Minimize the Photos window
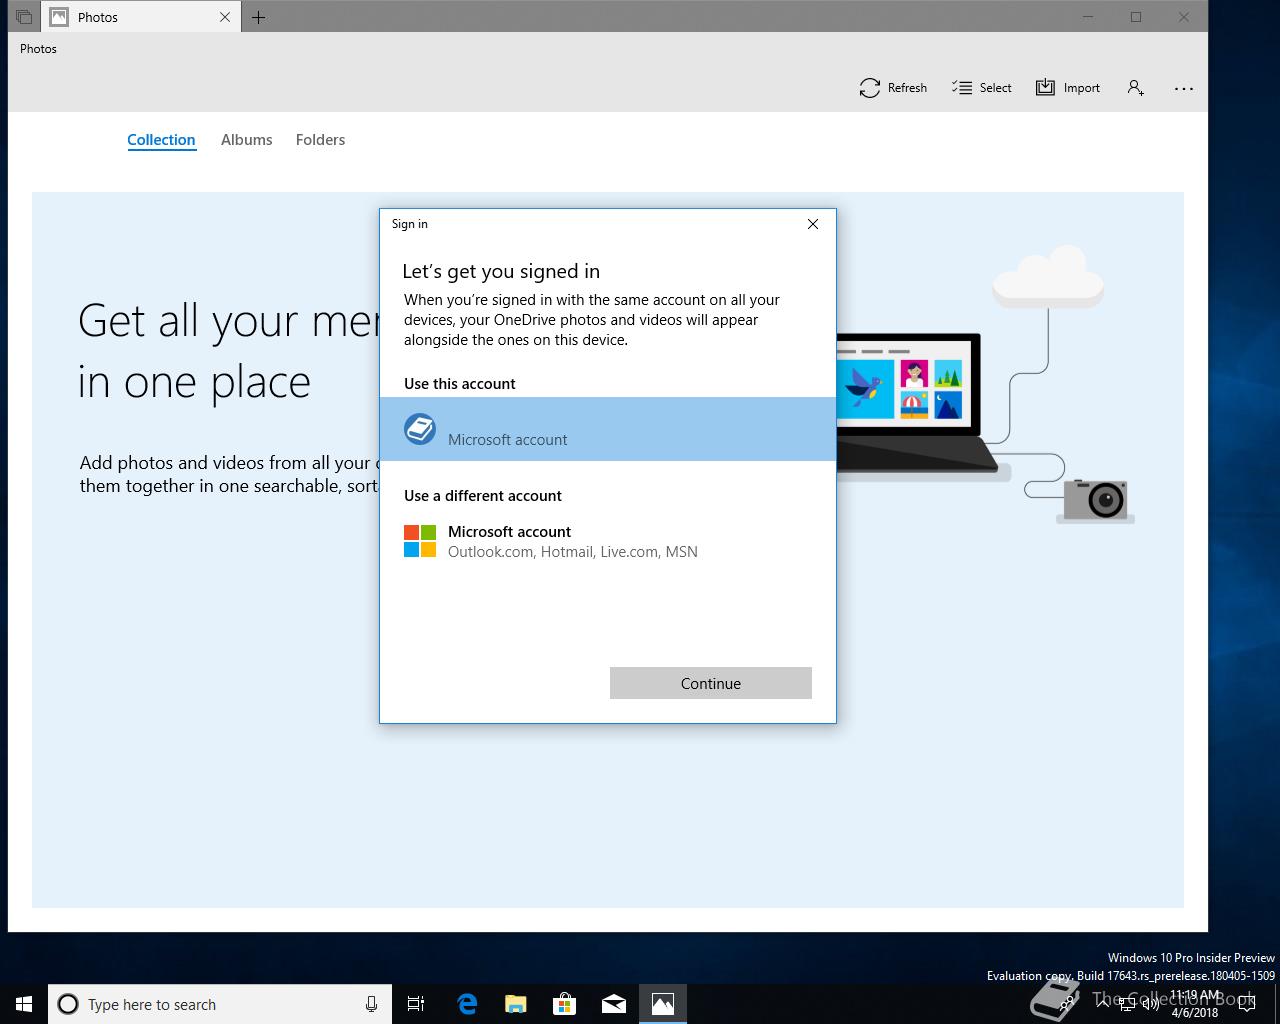The image size is (1280, 1024). click(1088, 17)
